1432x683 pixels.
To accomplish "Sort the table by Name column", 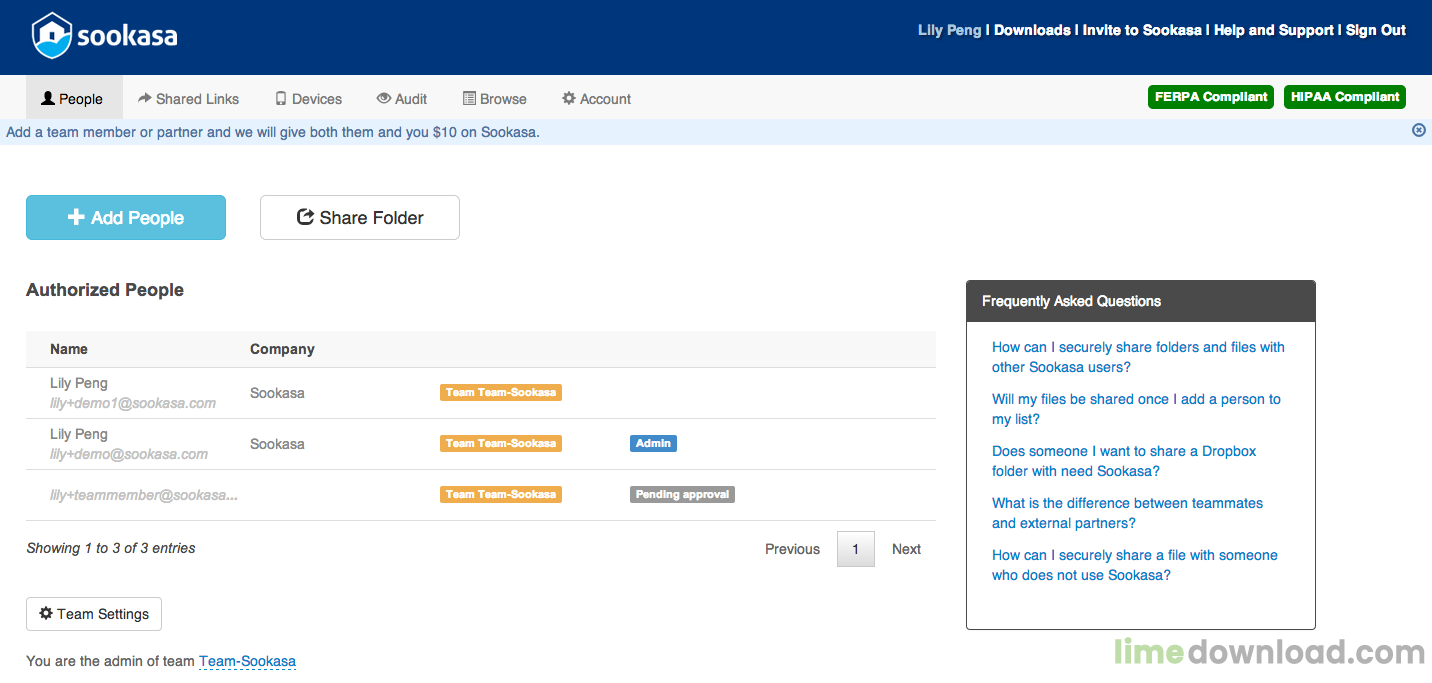I will (x=69, y=349).
